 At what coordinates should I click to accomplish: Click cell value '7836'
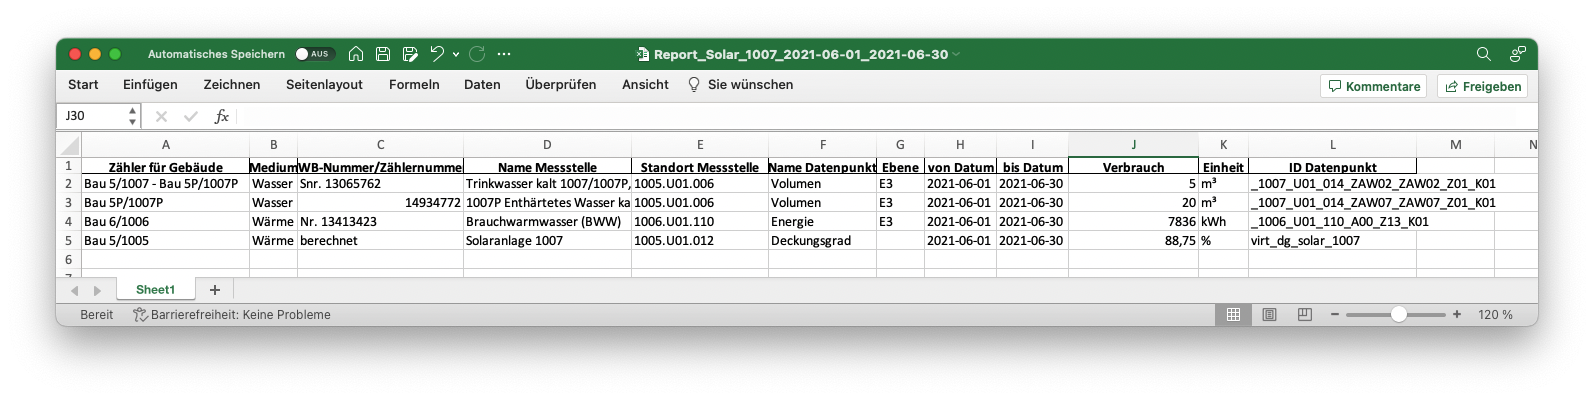1133,222
